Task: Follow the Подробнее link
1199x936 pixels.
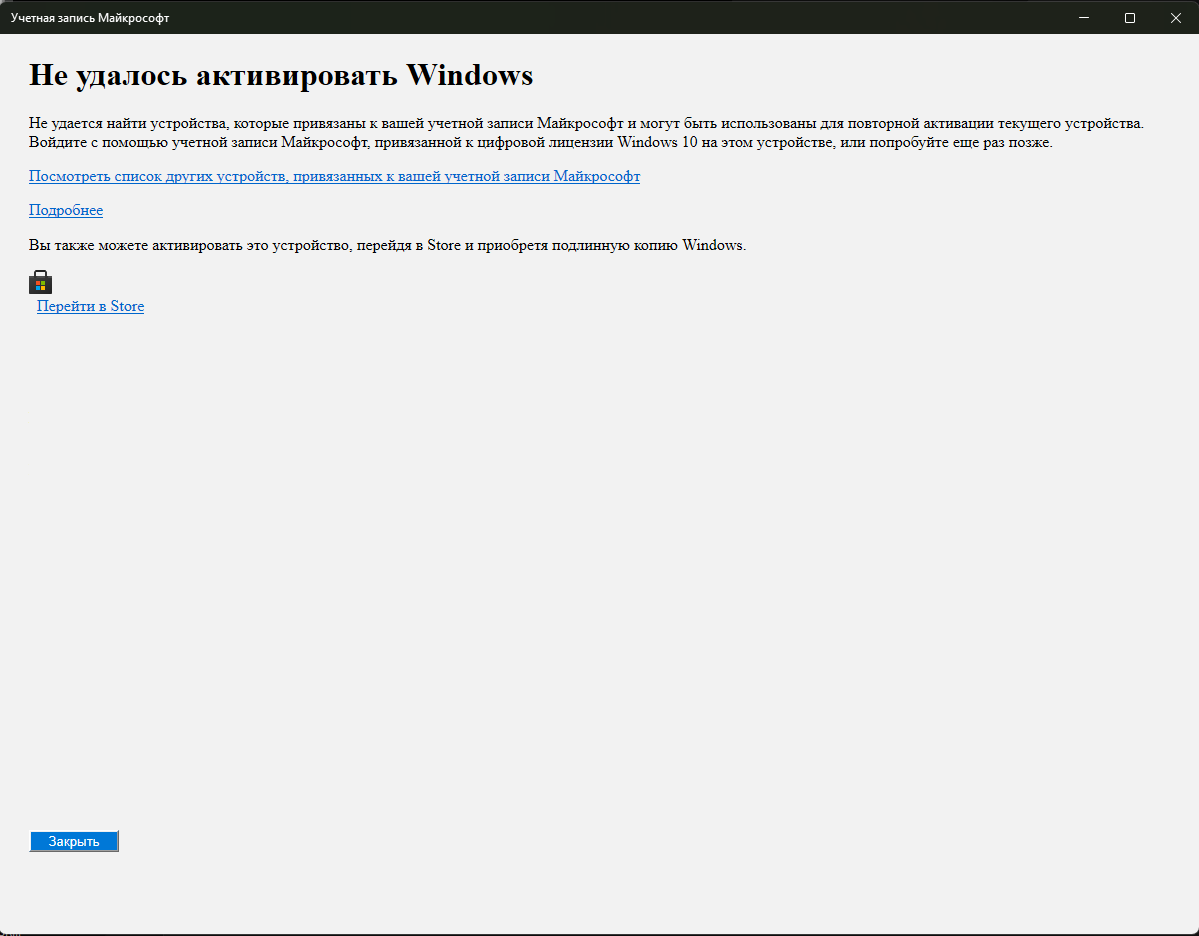Action: click(x=66, y=210)
